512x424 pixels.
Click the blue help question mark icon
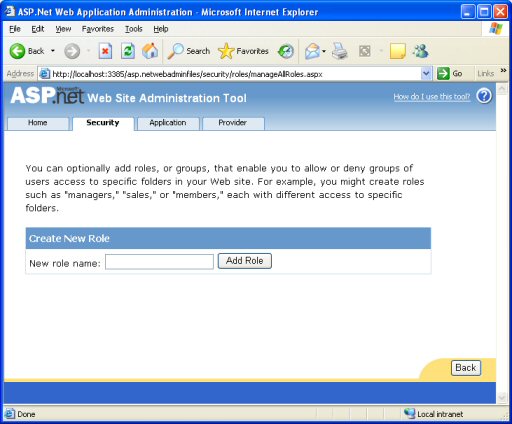coord(484,96)
